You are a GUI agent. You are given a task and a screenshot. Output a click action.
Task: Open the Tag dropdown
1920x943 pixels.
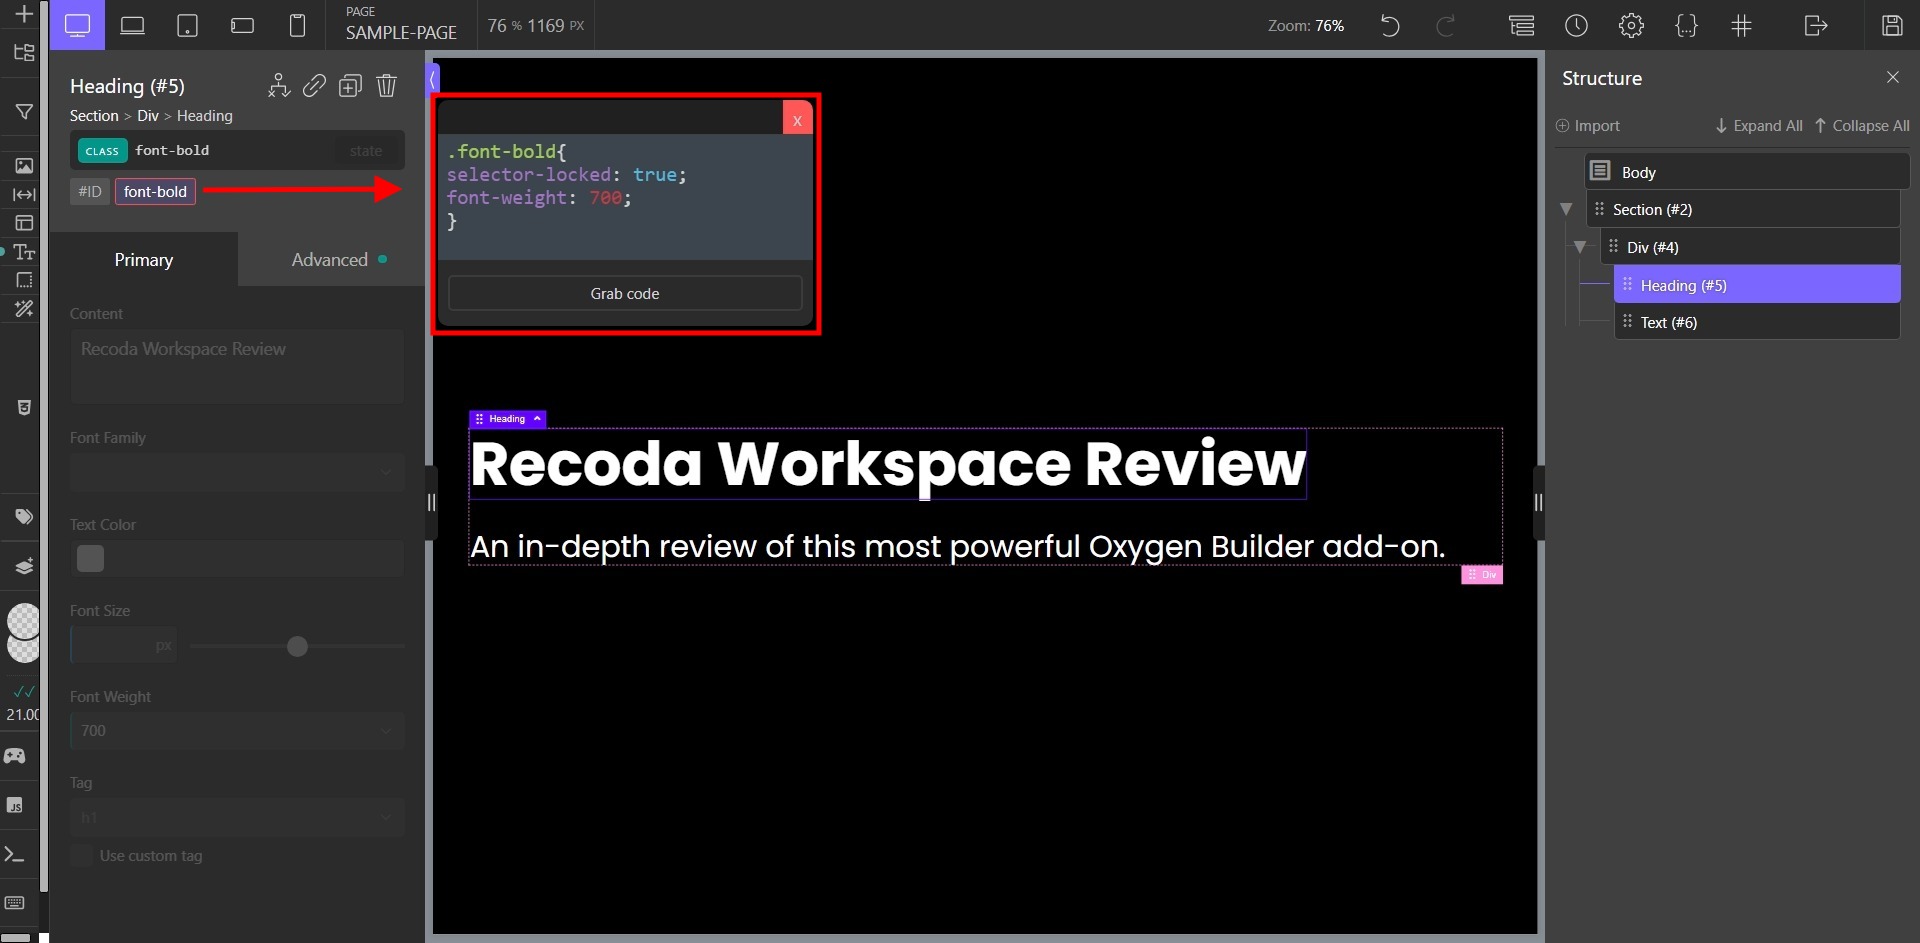click(236, 817)
